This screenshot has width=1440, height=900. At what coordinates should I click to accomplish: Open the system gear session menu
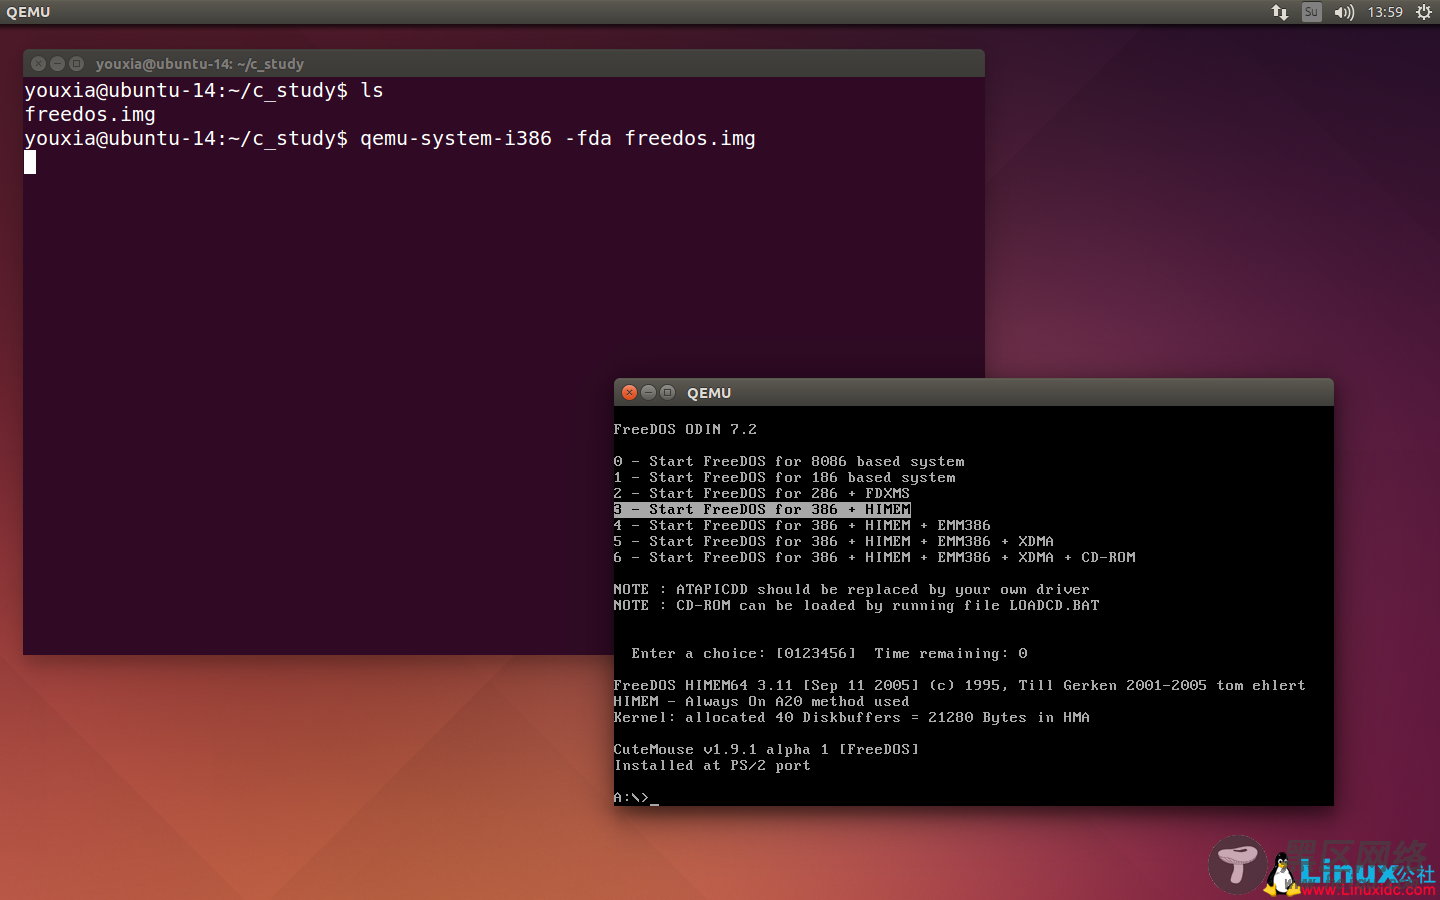[x=1424, y=12]
